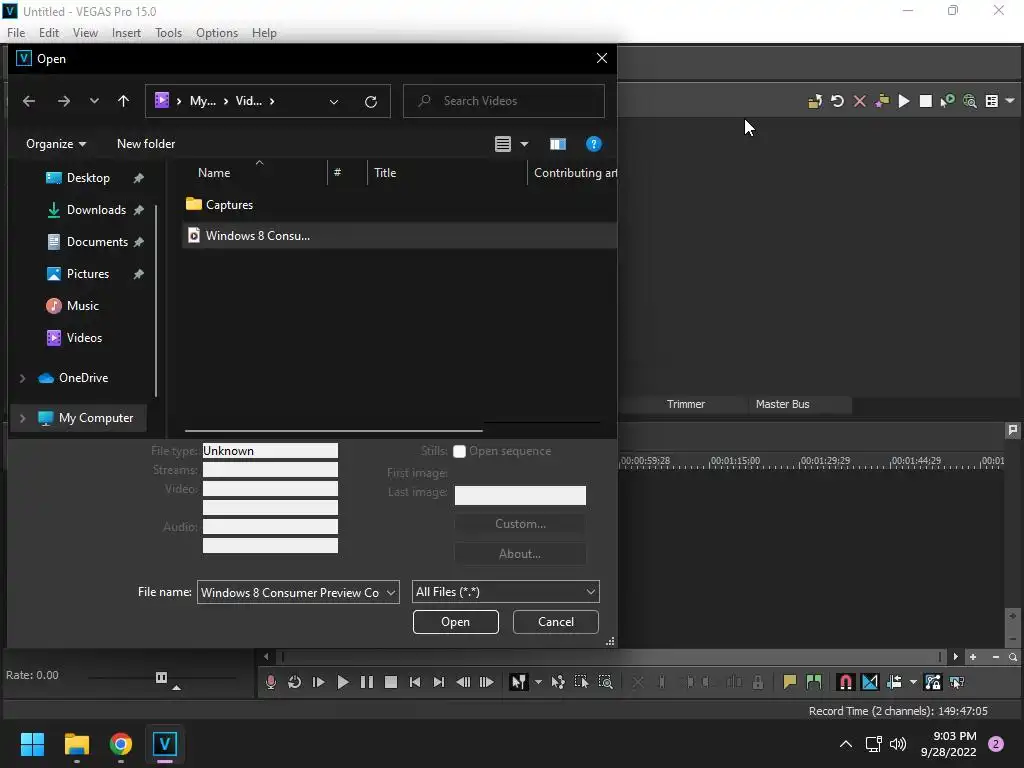
Task: Open the Options menu
Action: 217,33
